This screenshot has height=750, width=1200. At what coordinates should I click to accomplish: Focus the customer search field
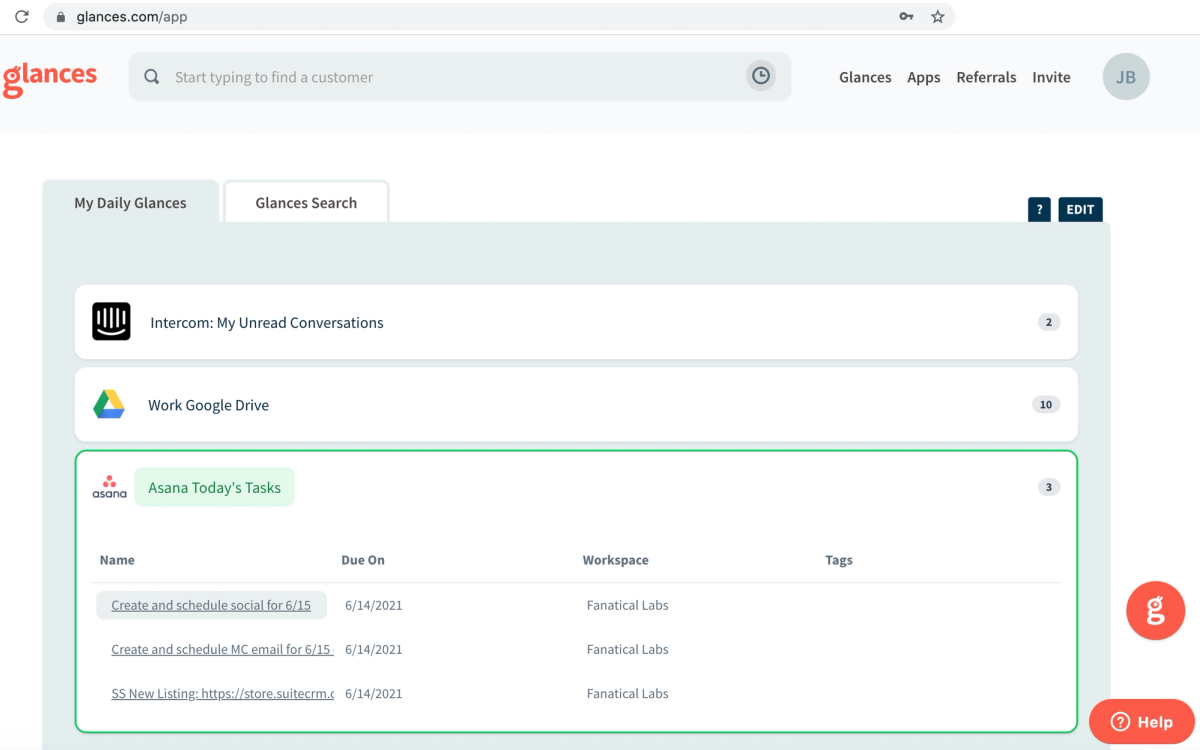[460, 77]
